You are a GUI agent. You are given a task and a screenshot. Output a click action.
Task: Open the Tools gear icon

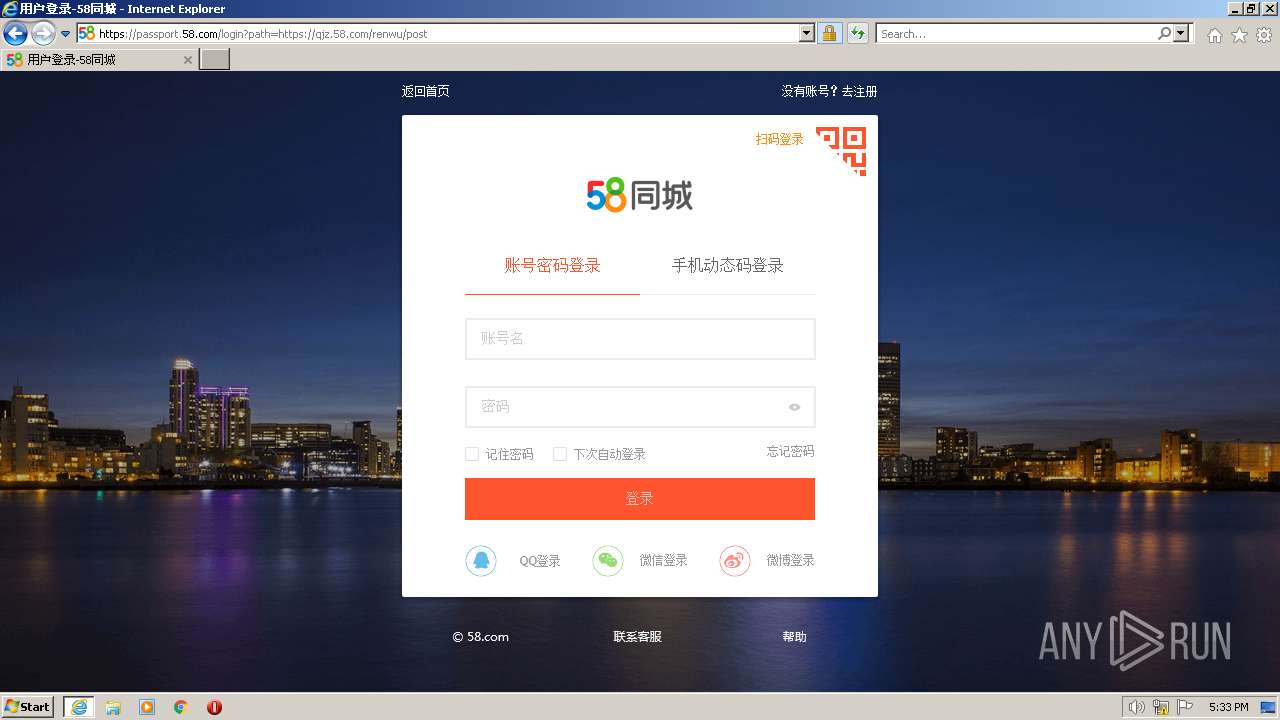1264,35
